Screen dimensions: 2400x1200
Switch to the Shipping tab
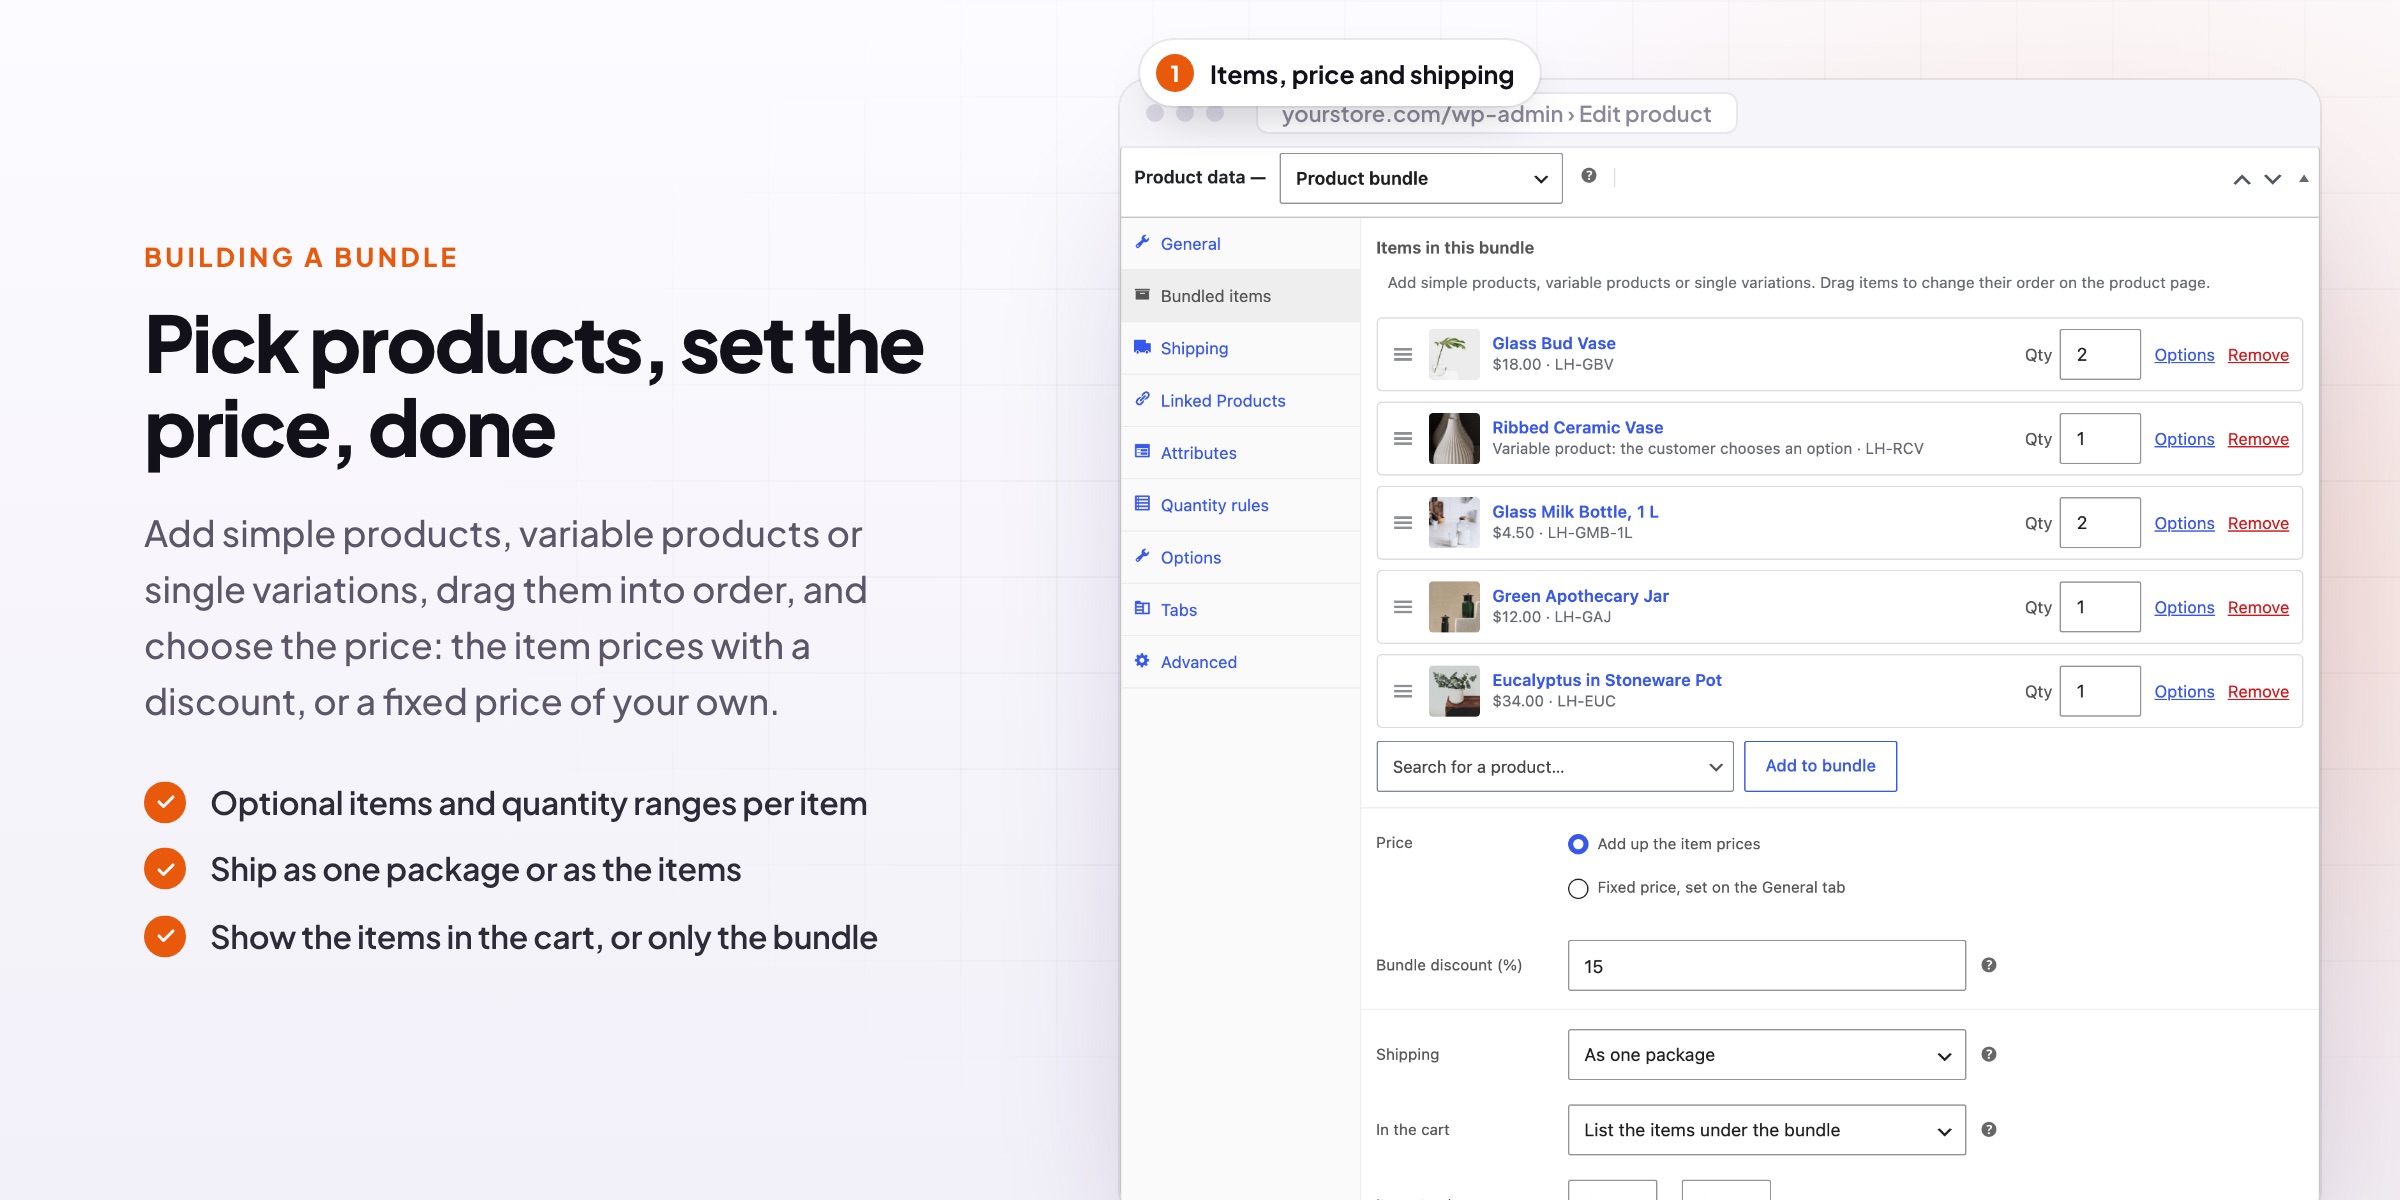[x=1240, y=348]
